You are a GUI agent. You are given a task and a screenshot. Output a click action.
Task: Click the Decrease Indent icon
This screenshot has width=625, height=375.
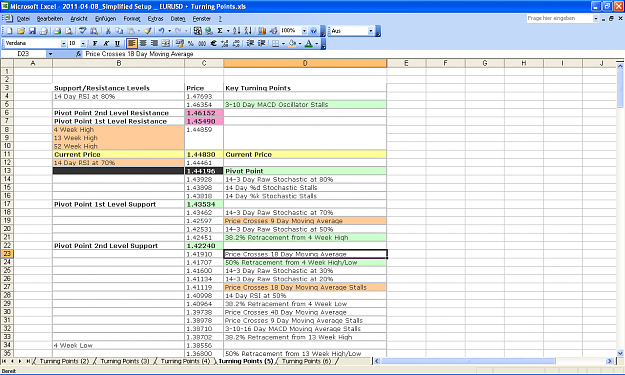click(x=250, y=43)
